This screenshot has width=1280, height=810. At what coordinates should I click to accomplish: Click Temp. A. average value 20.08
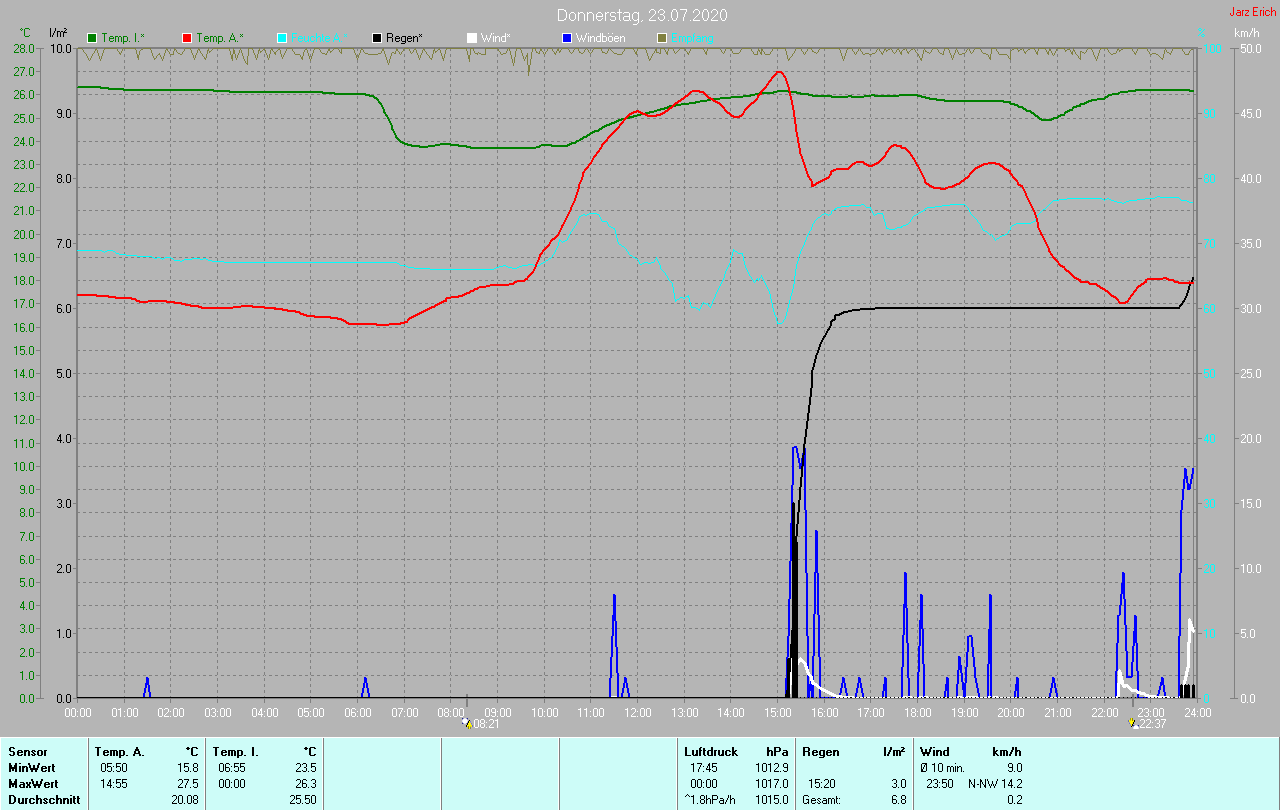[x=185, y=800]
